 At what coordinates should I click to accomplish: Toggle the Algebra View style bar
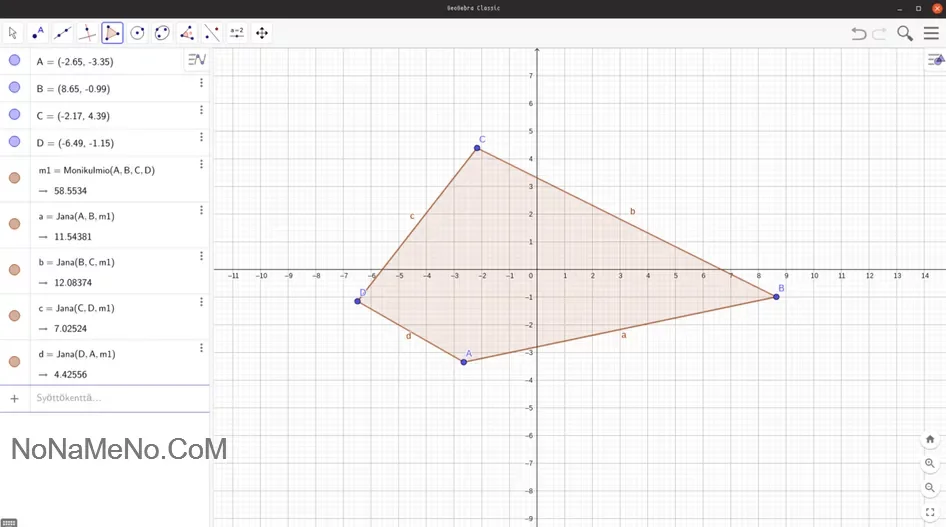(196, 60)
